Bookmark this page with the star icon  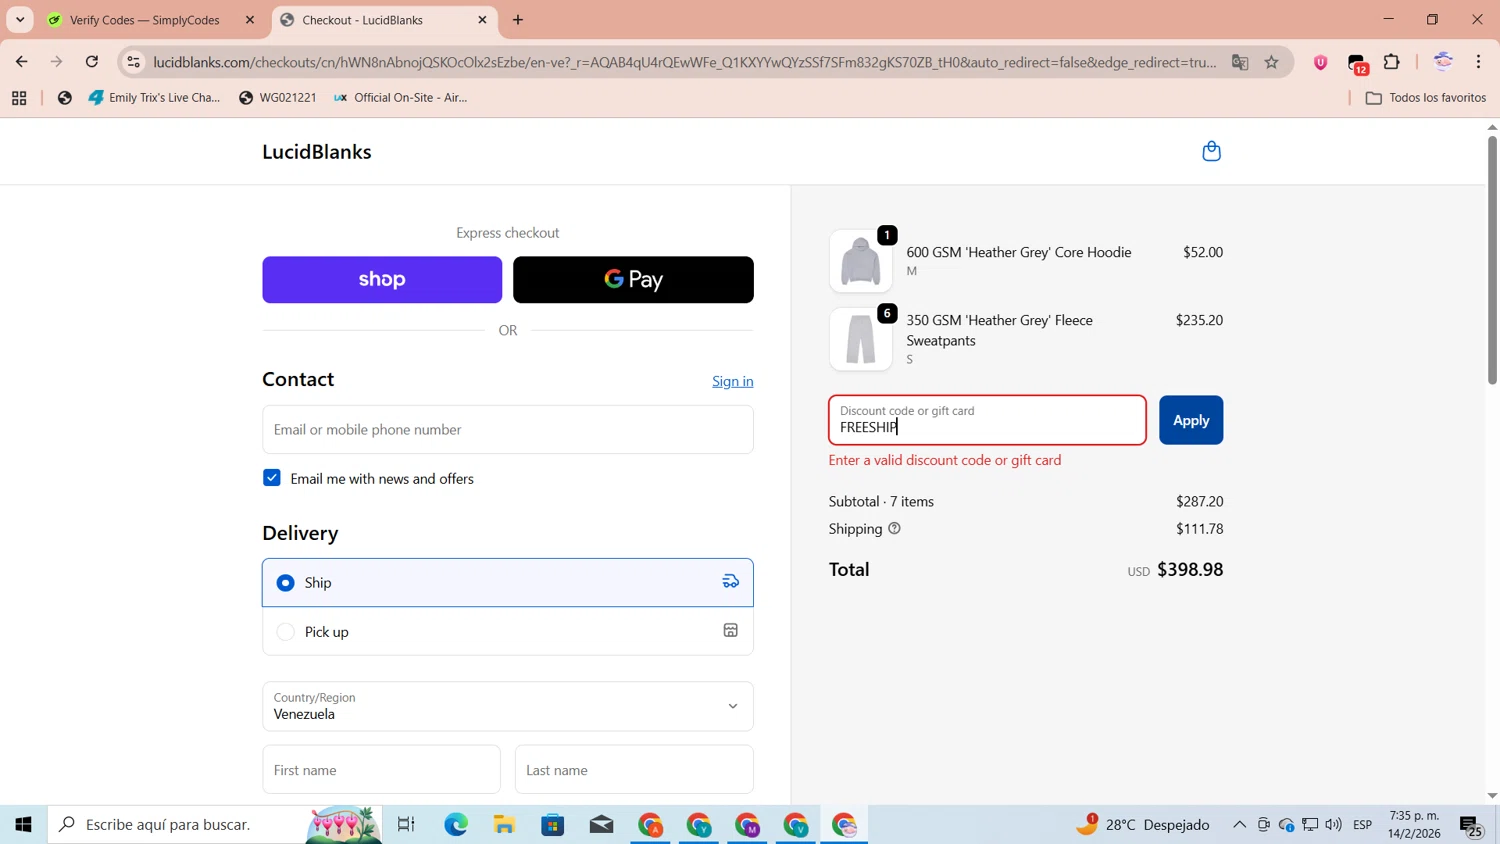click(x=1272, y=62)
